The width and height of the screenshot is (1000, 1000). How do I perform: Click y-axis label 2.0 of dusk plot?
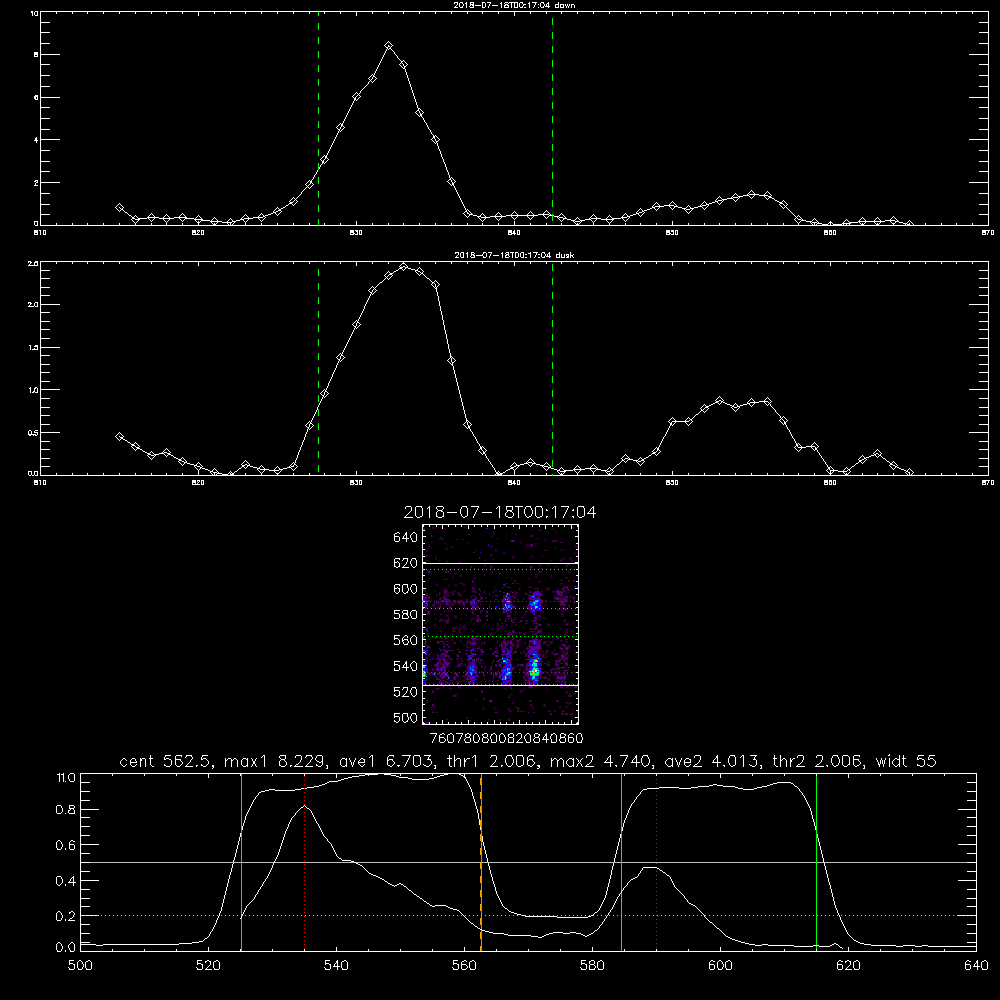(x=34, y=305)
